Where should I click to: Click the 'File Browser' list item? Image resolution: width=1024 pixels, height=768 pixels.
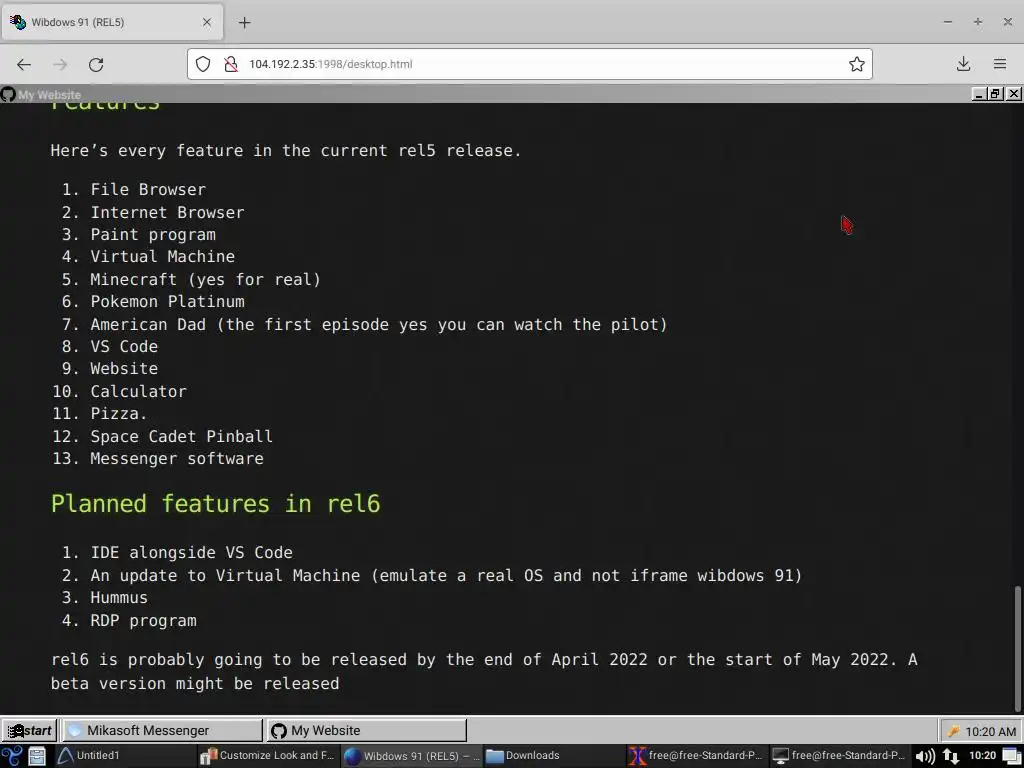click(148, 189)
